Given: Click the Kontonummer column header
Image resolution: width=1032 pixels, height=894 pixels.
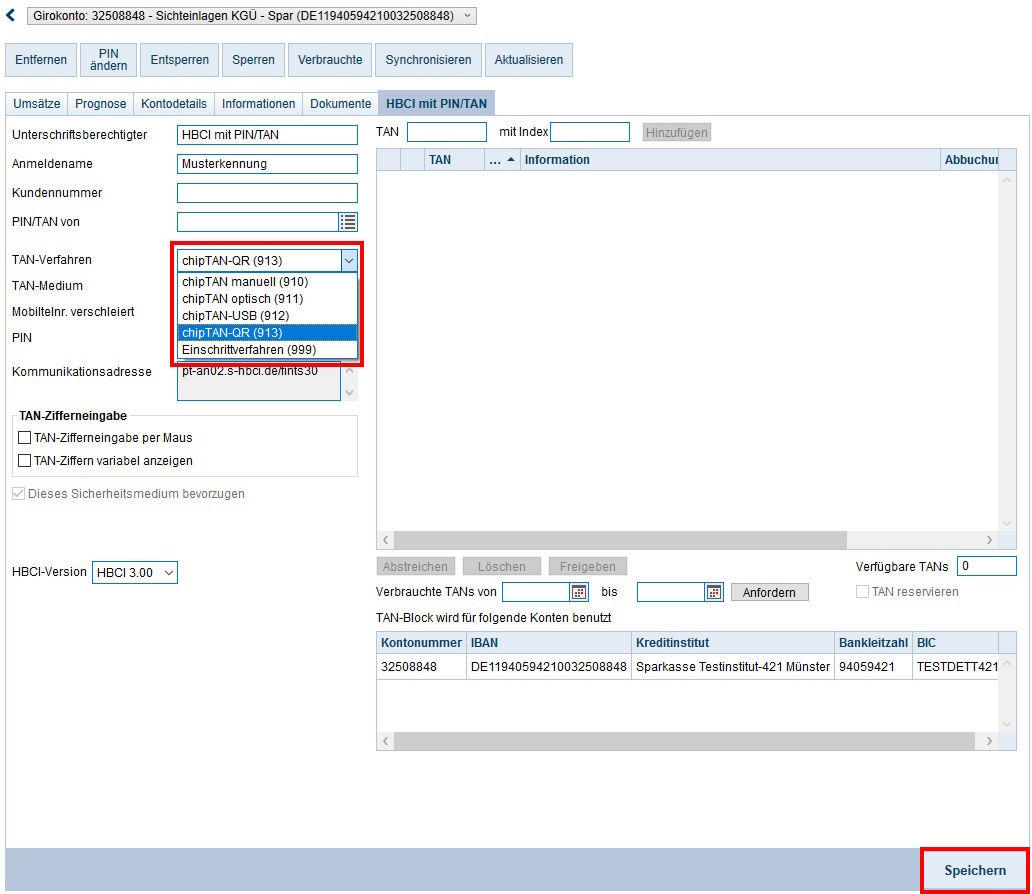Looking at the screenshot, I should pos(421,643).
